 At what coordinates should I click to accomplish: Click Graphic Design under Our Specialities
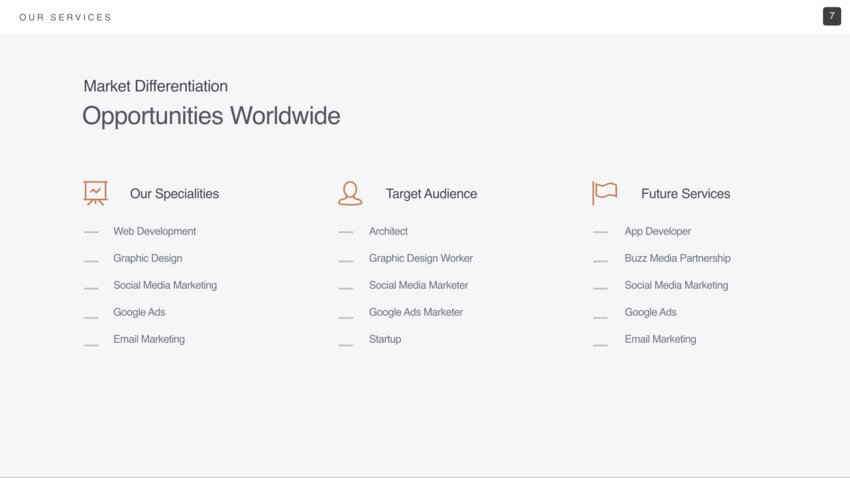pos(147,258)
